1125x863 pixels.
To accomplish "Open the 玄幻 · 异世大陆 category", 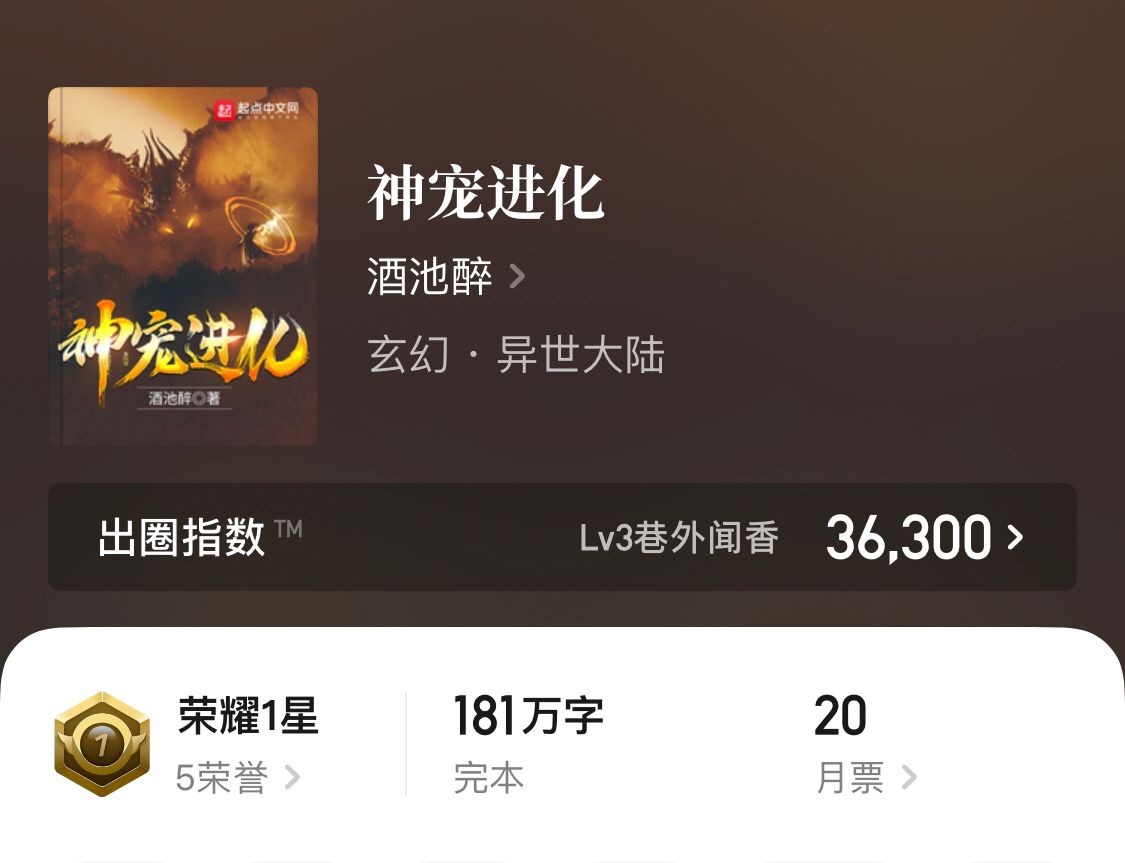I will 516,354.
